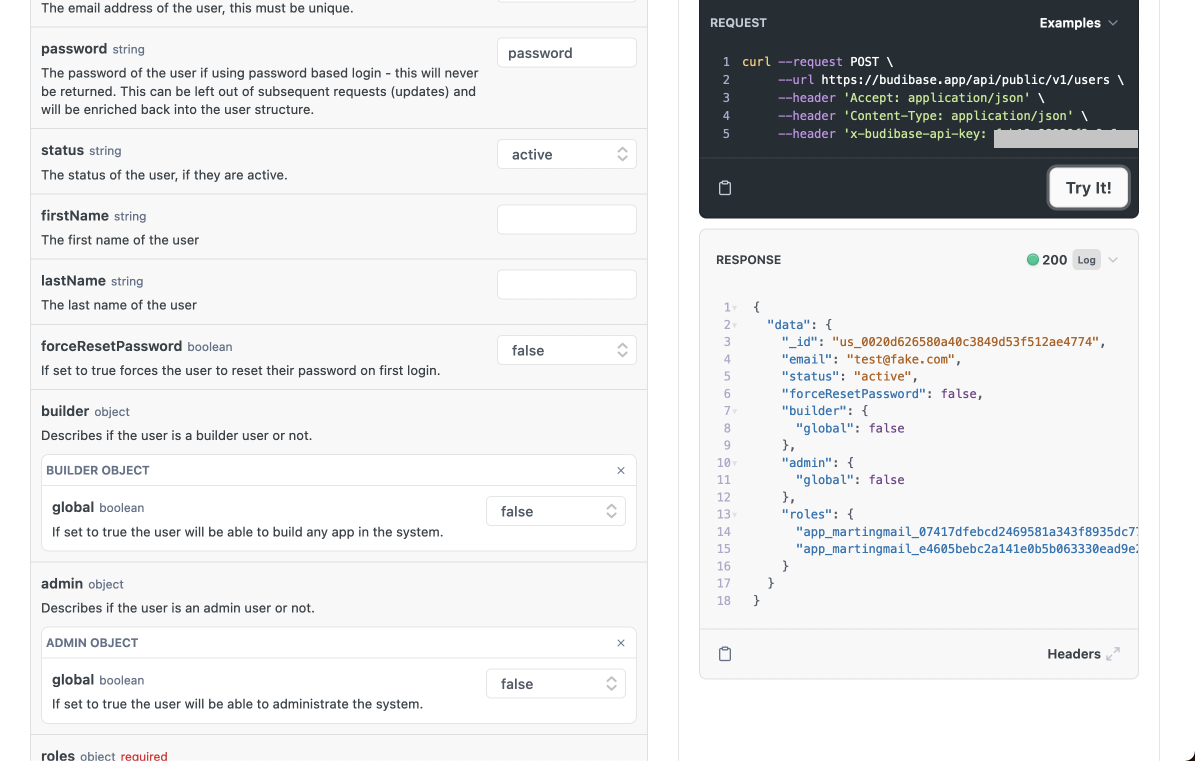Open the status dropdown showing active
1195x761 pixels.
(x=566, y=155)
